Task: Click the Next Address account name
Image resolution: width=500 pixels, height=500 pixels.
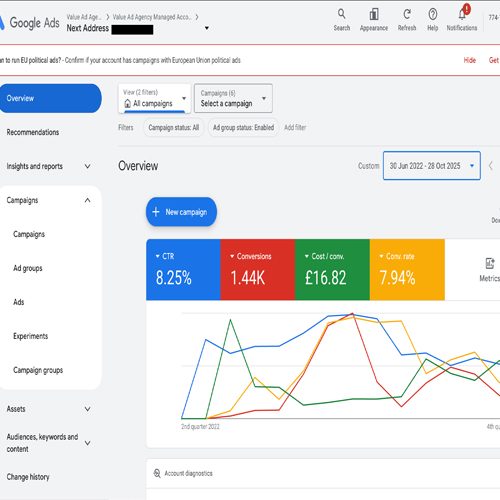Action: 88,28
